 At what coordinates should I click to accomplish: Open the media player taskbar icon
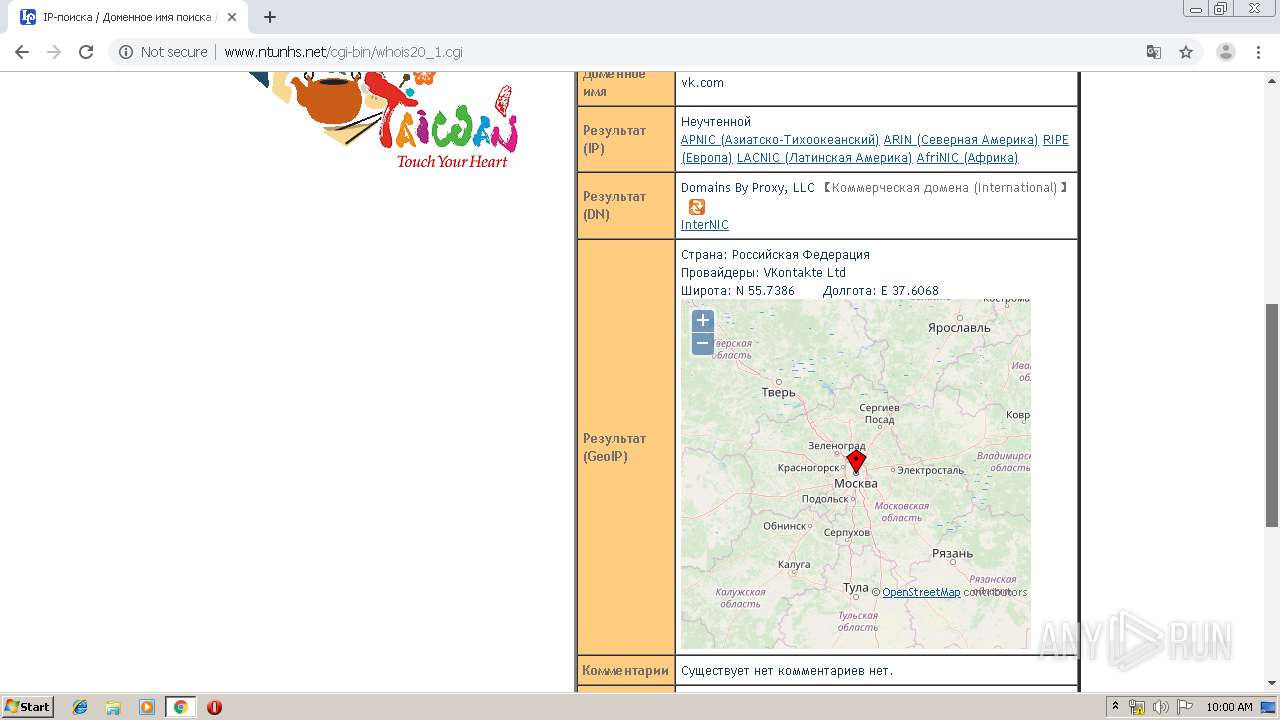tap(146, 707)
